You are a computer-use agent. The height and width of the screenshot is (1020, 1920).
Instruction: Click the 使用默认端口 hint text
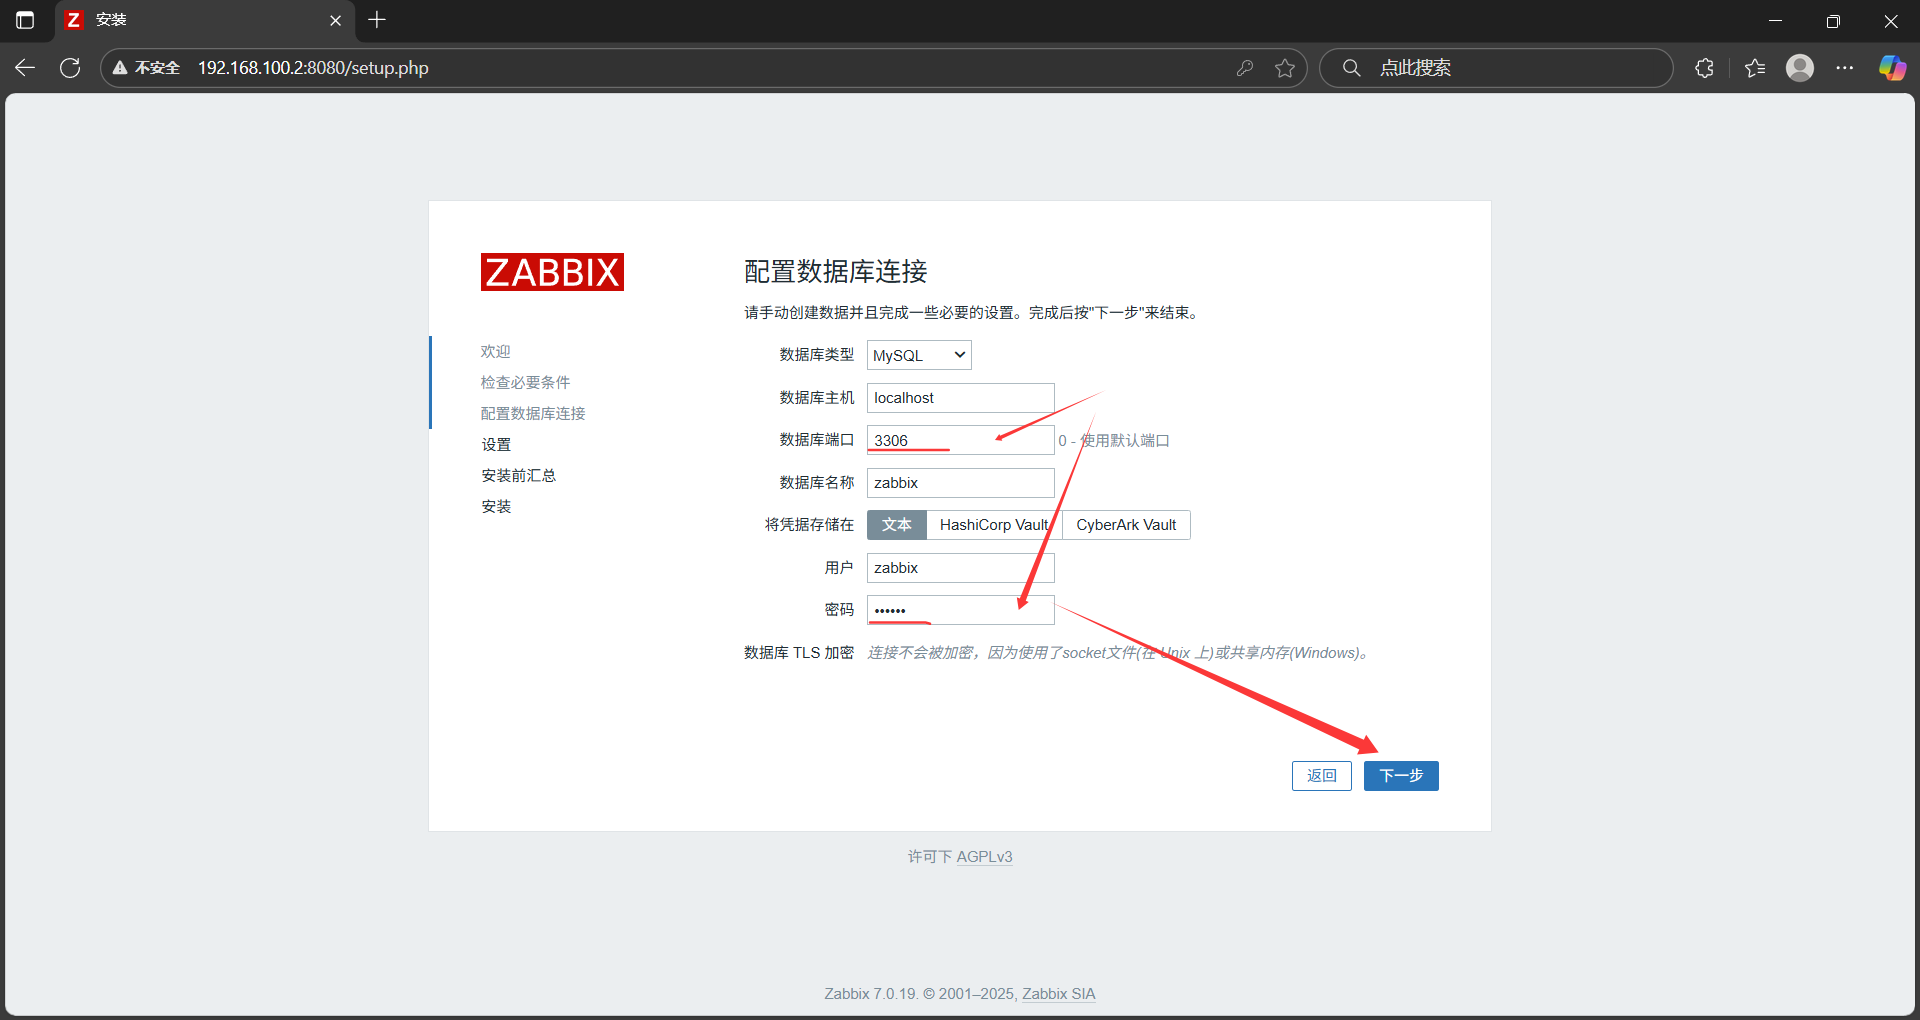click(1114, 441)
